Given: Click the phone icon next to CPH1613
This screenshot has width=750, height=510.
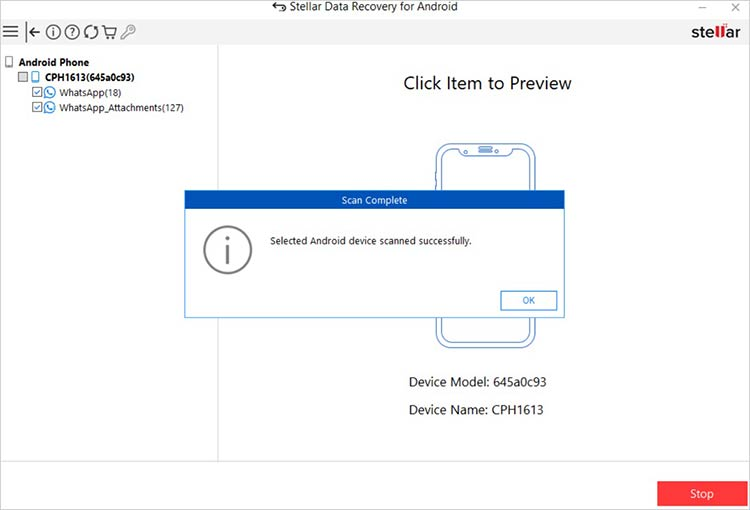Looking at the screenshot, I should [x=36, y=77].
